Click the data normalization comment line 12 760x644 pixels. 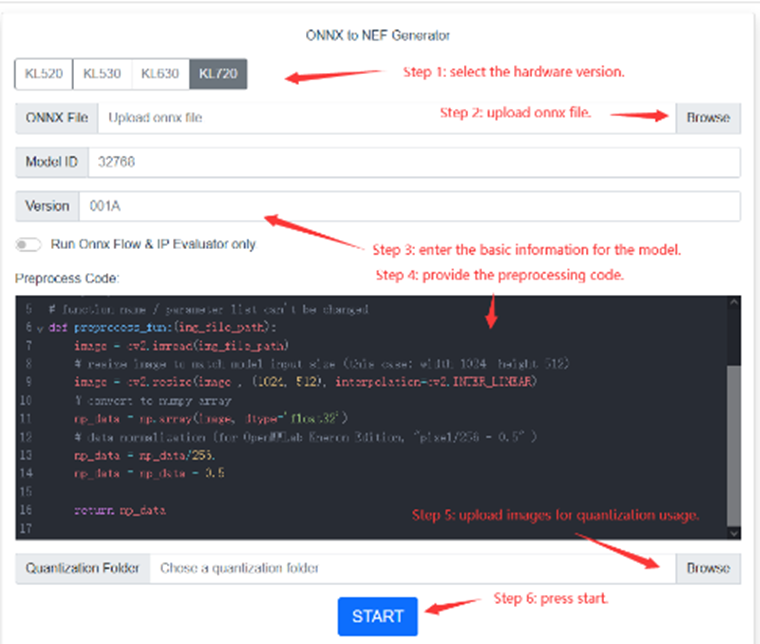pyautogui.click(x=305, y=437)
